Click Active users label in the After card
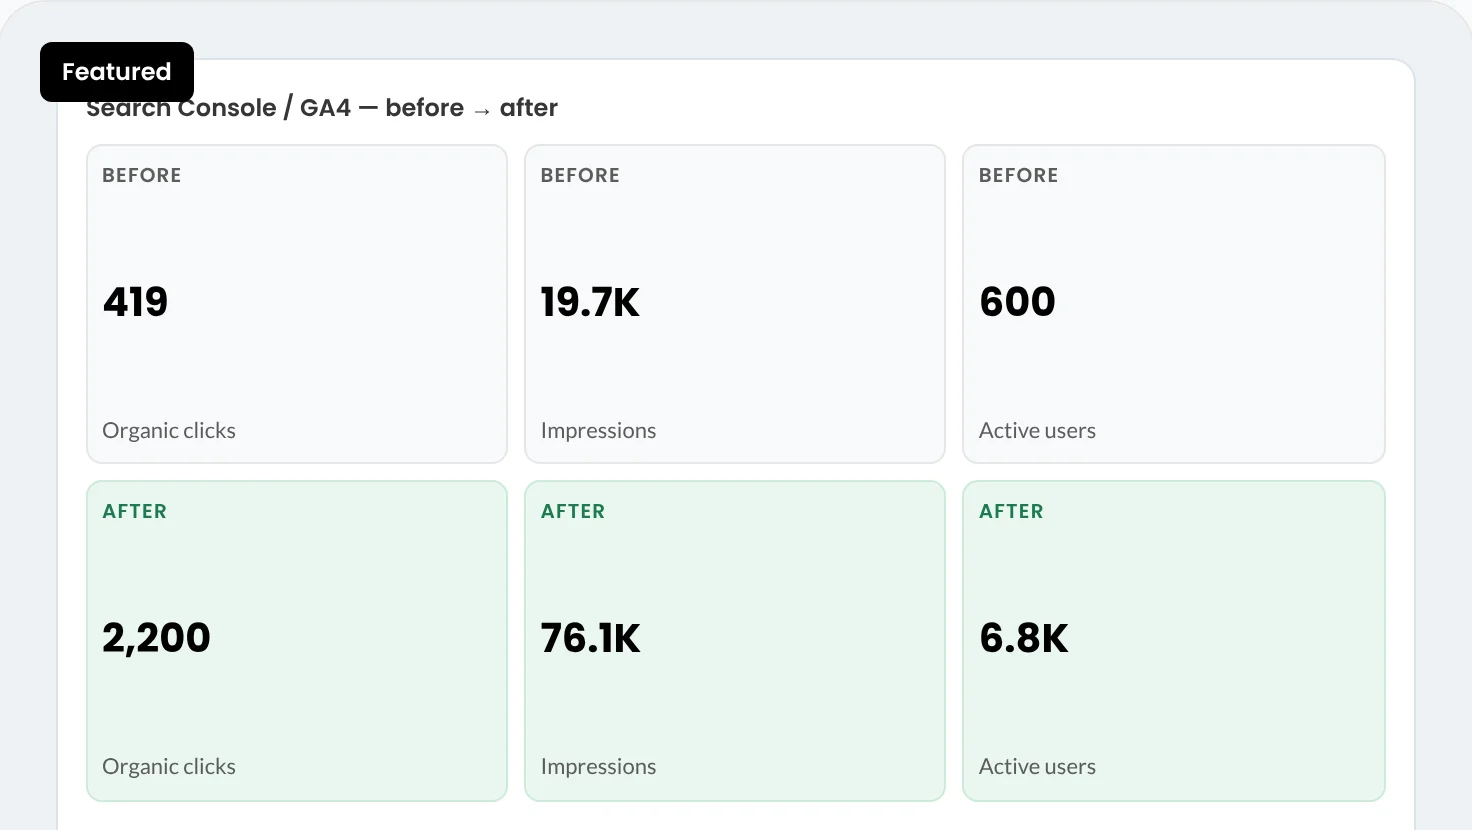The width and height of the screenshot is (1472, 830). (1037, 767)
